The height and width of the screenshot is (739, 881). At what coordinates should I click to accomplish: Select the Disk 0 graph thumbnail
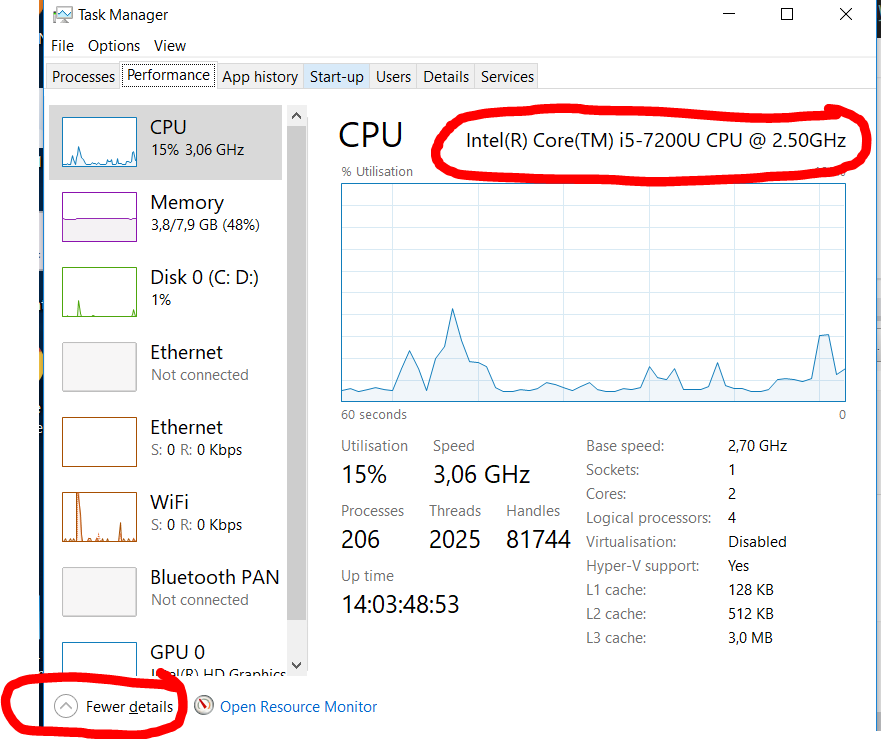(x=99, y=292)
